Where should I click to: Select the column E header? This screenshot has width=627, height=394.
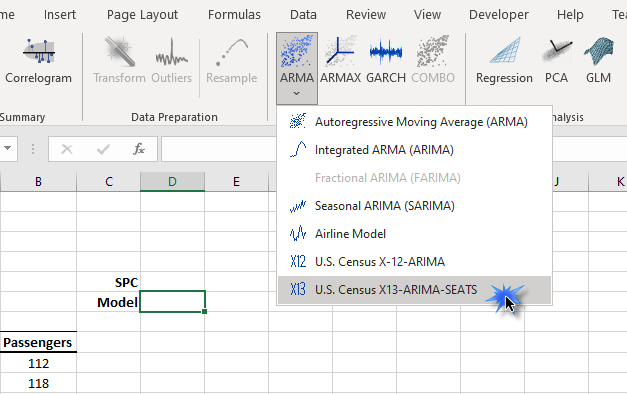pos(236,182)
